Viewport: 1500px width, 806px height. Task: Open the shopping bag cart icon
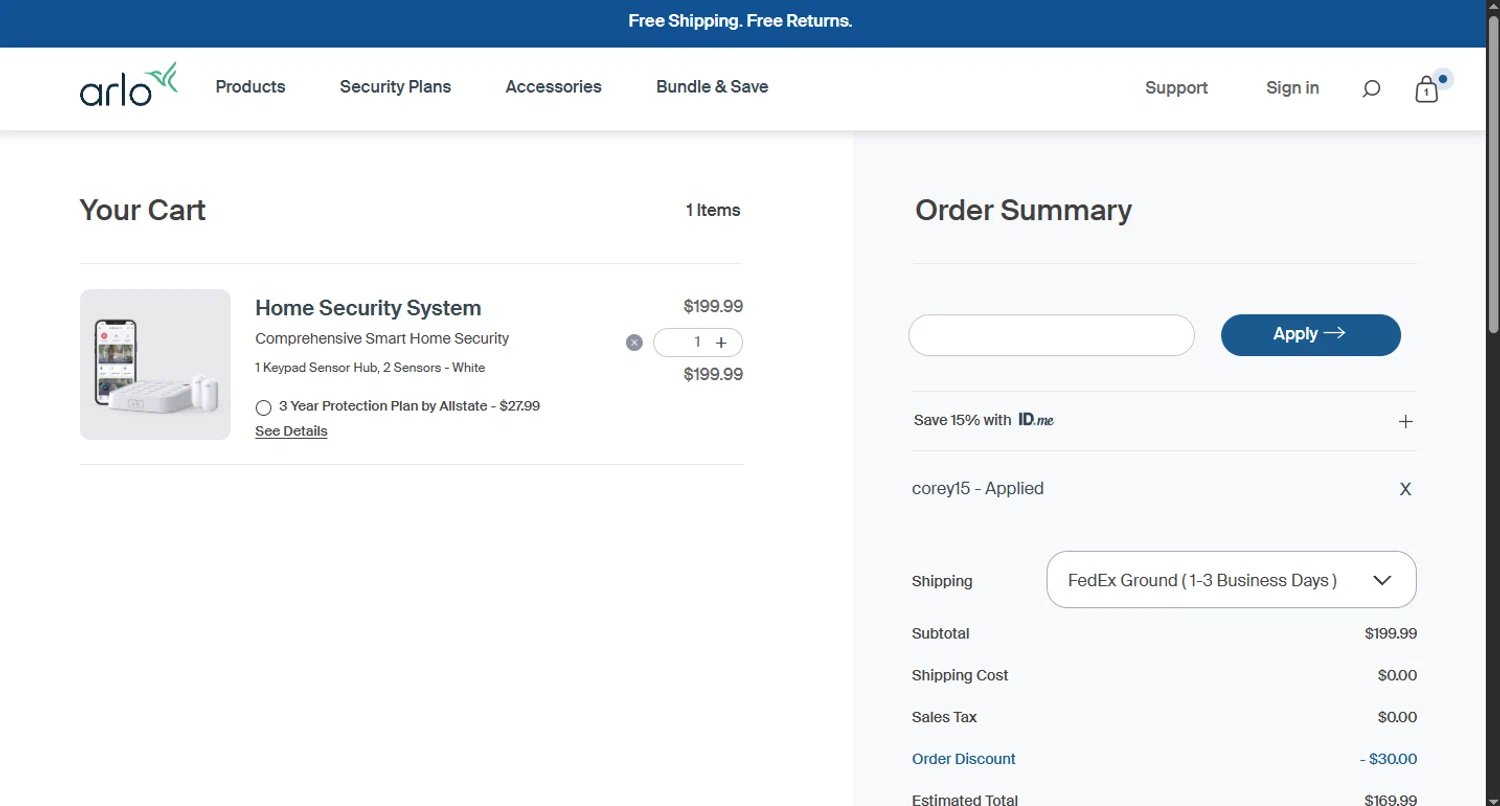click(1426, 90)
